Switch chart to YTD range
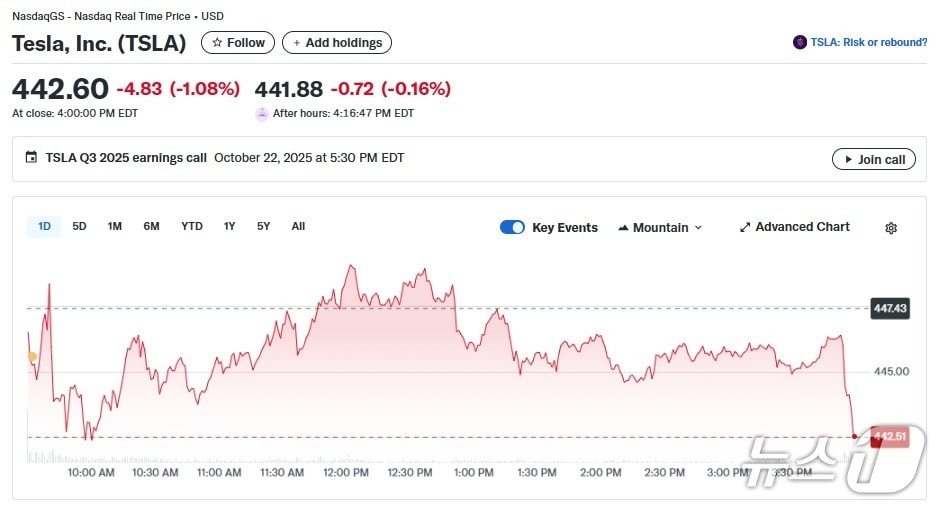 pos(191,227)
